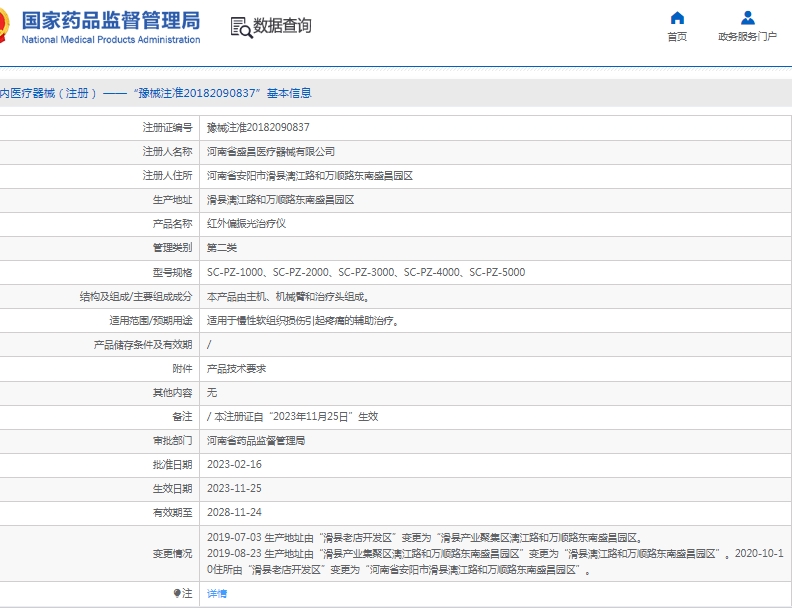Image resolution: width=792 pixels, height=611 pixels.
Task: Click the breadcrumb heading 豫械注准20182090837 基本信息
Action: pyautogui.click(x=222, y=93)
